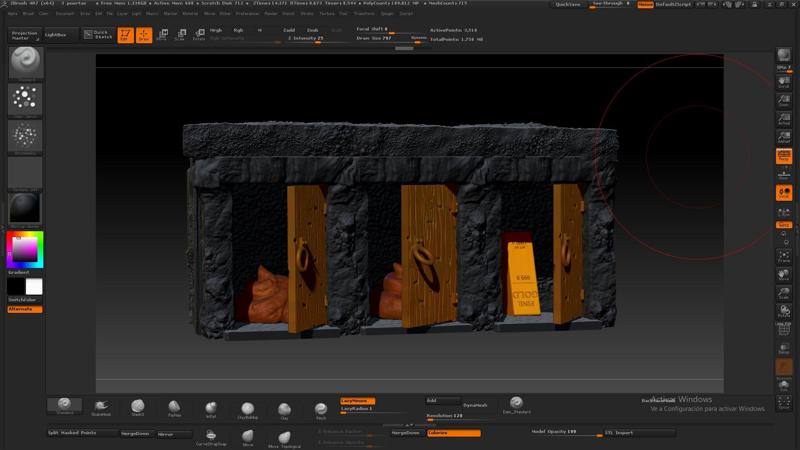The image size is (800, 450).
Task: Open the current brush thumbnail picker
Action: pyautogui.click(x=25, y=63)
